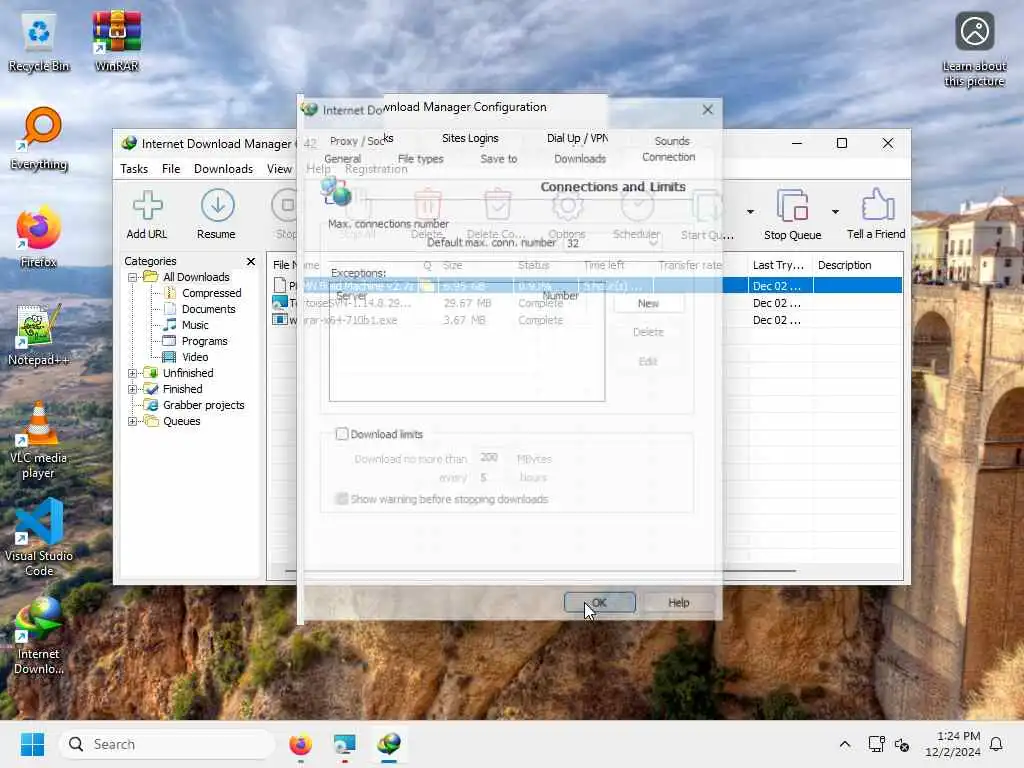Select the WinRAR desktop icon
The image size is (1024, 768).
point(117,40)
